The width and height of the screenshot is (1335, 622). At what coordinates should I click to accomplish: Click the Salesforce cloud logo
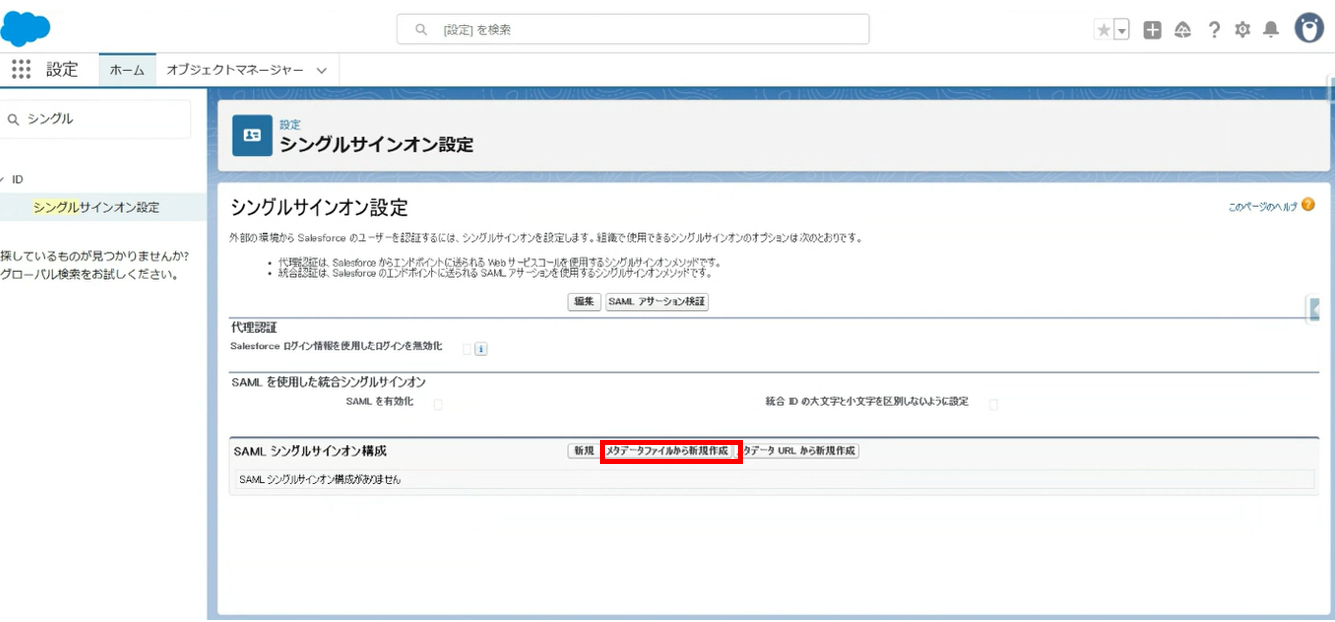click(x=26, y=29)
